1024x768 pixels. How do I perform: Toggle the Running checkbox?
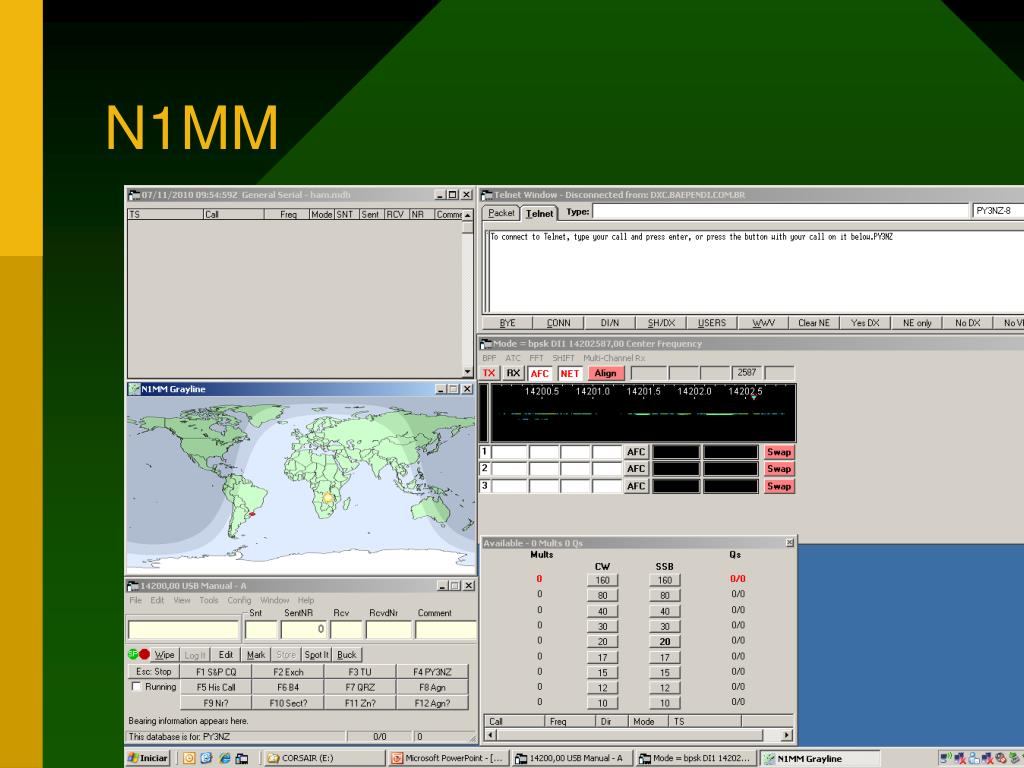tap(136, 687)
